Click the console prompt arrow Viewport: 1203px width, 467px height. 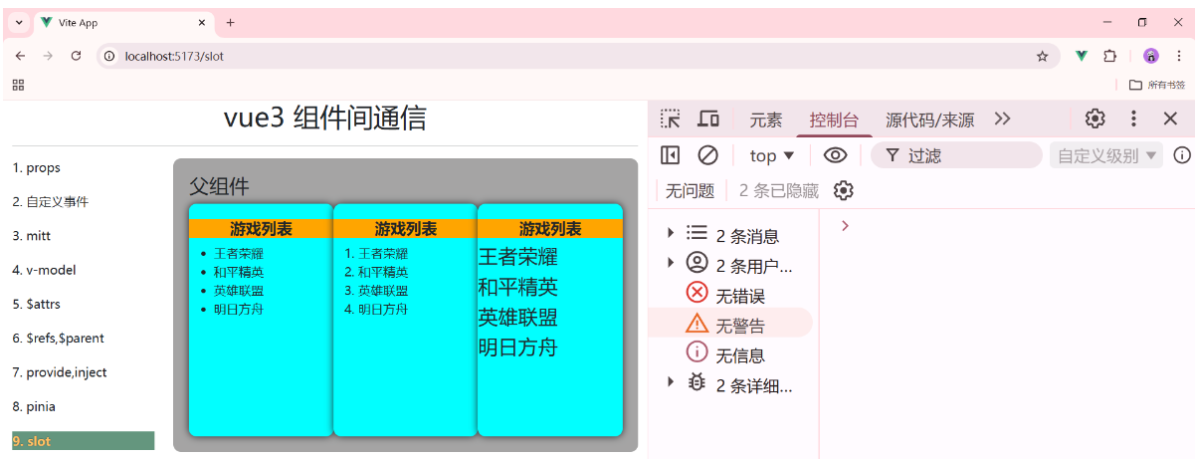click(845, 226)
